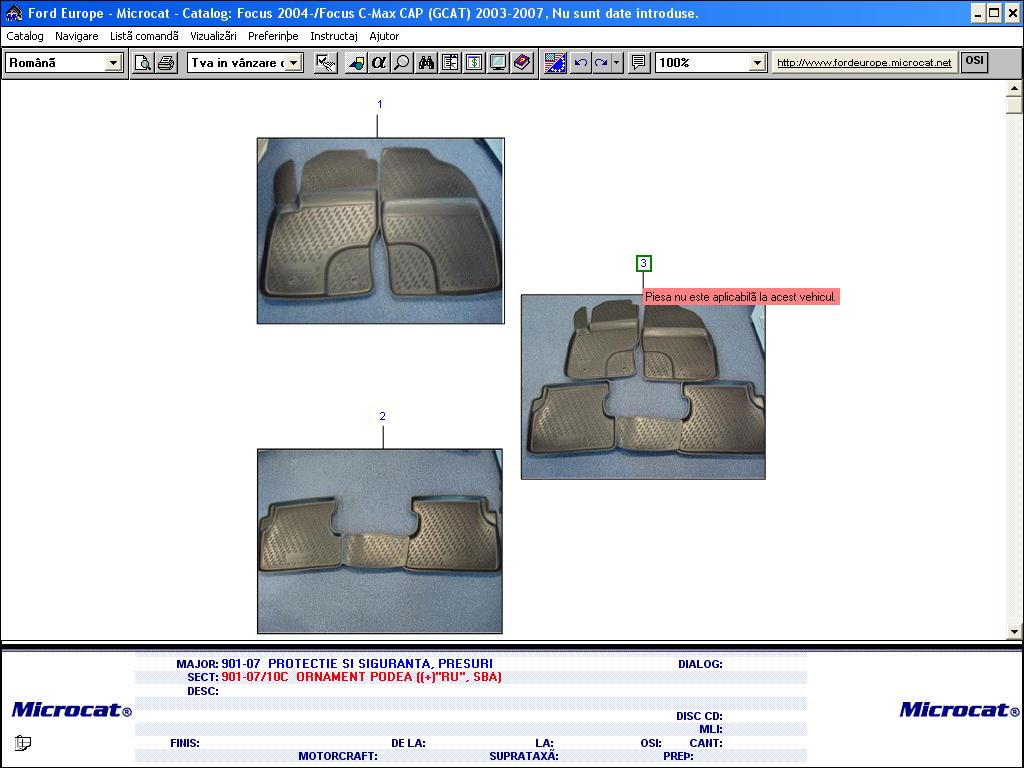This screenshot has width=1024, height=768.
Task: Click the checklist hand icon in toolbar
Action: tap(325, 63)
